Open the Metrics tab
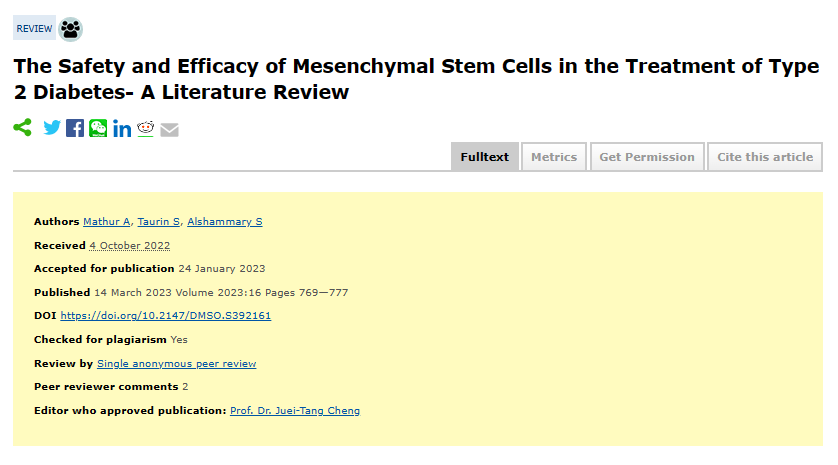 [554, 157]
